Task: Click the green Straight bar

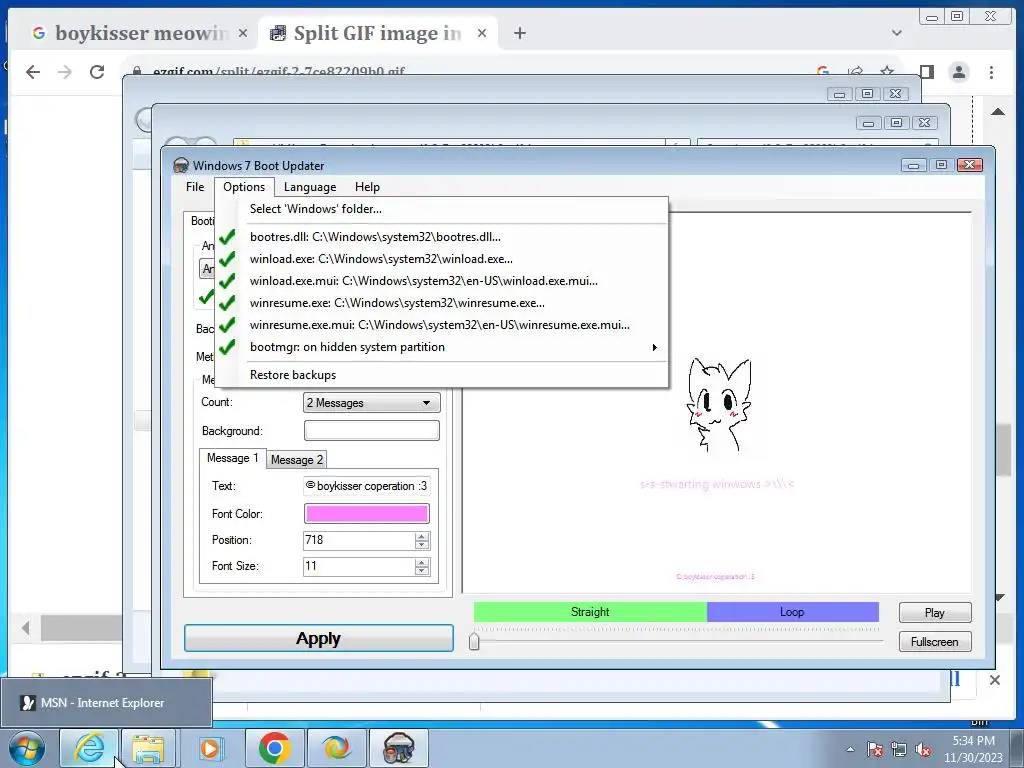Action: pyautogui.click(x=590, y=612)
